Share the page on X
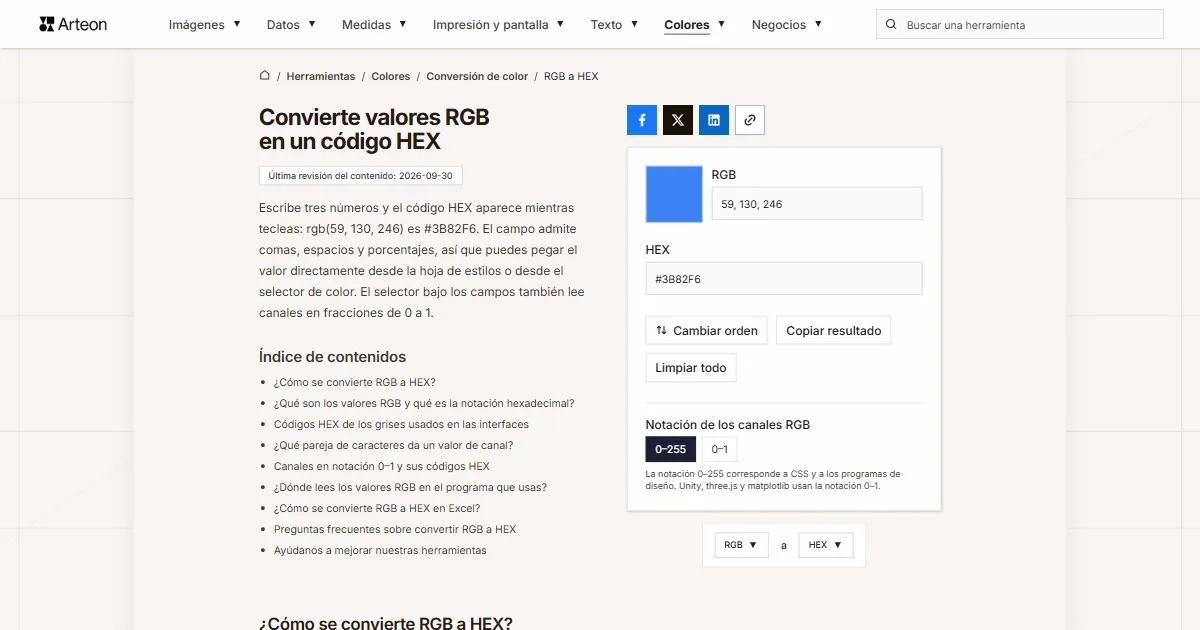The image size is (1200, 630). coord(678,120)
